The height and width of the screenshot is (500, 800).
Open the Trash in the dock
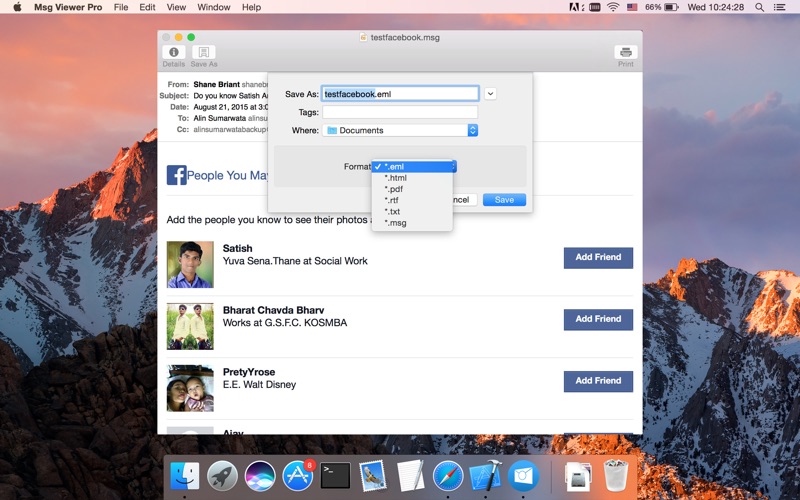click(615, 475)
